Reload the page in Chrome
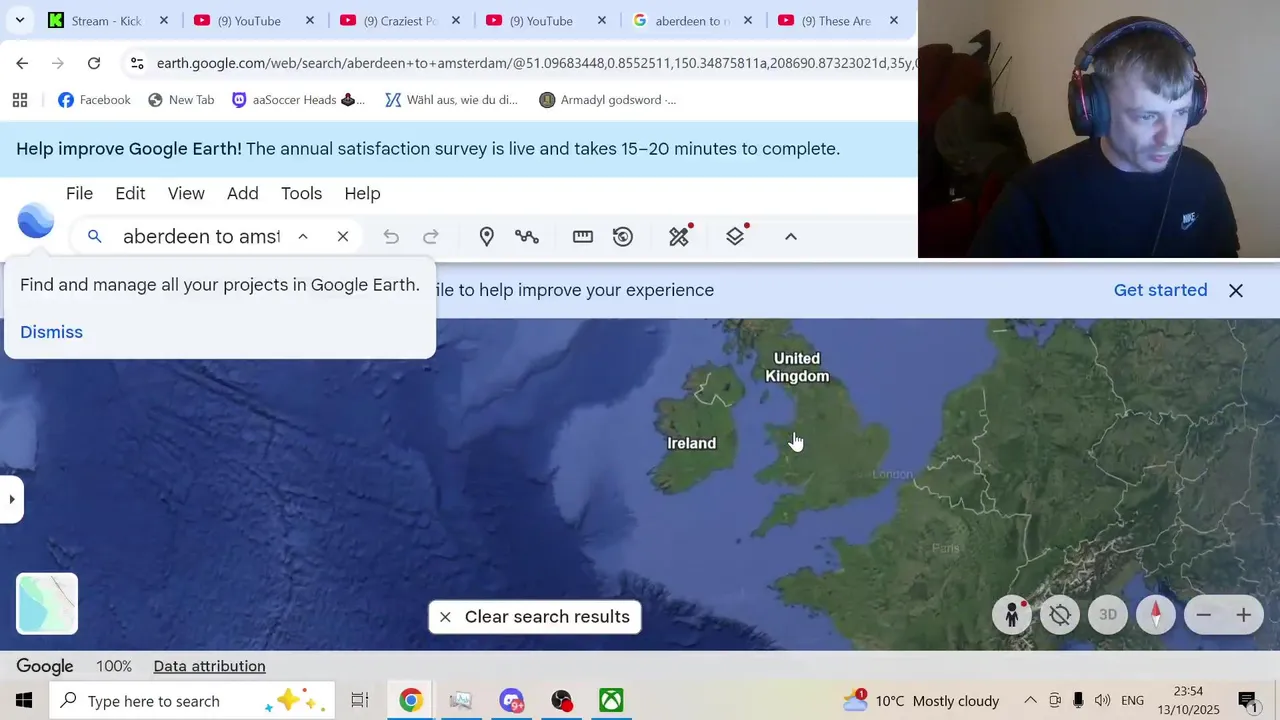1280x720 pixels. (x=94, y=63)
